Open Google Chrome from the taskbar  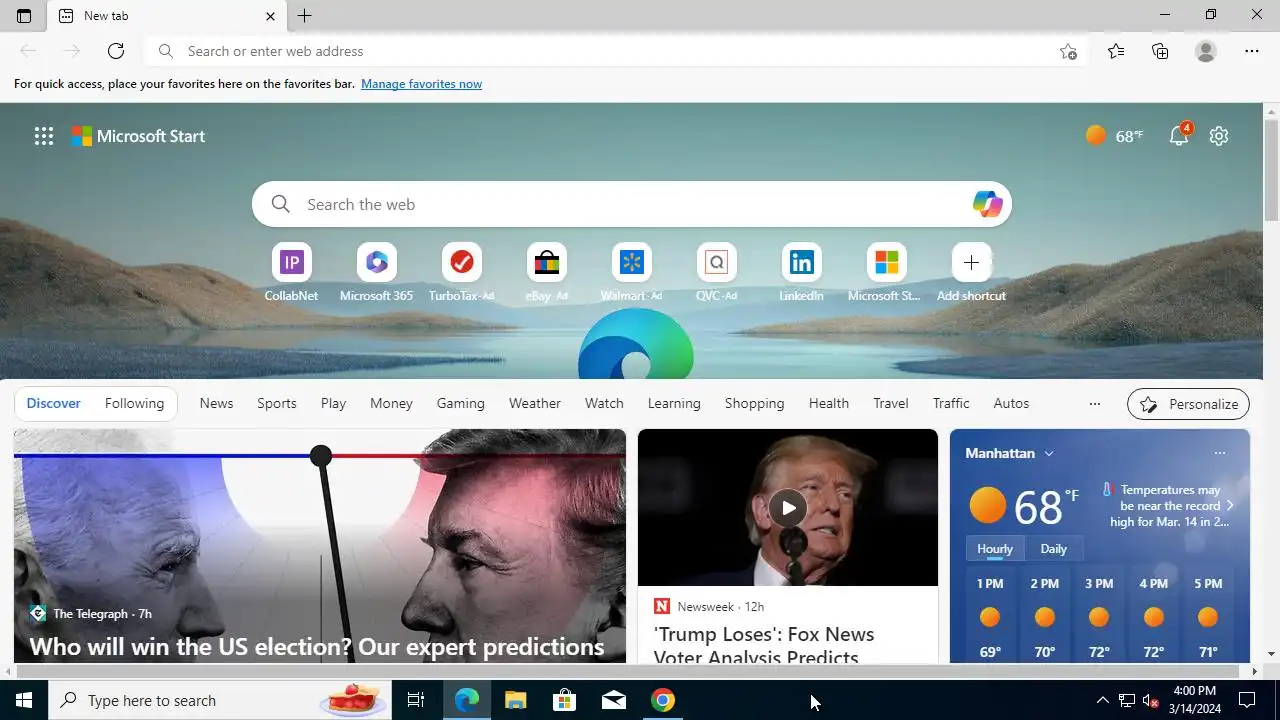click(662, 700)
